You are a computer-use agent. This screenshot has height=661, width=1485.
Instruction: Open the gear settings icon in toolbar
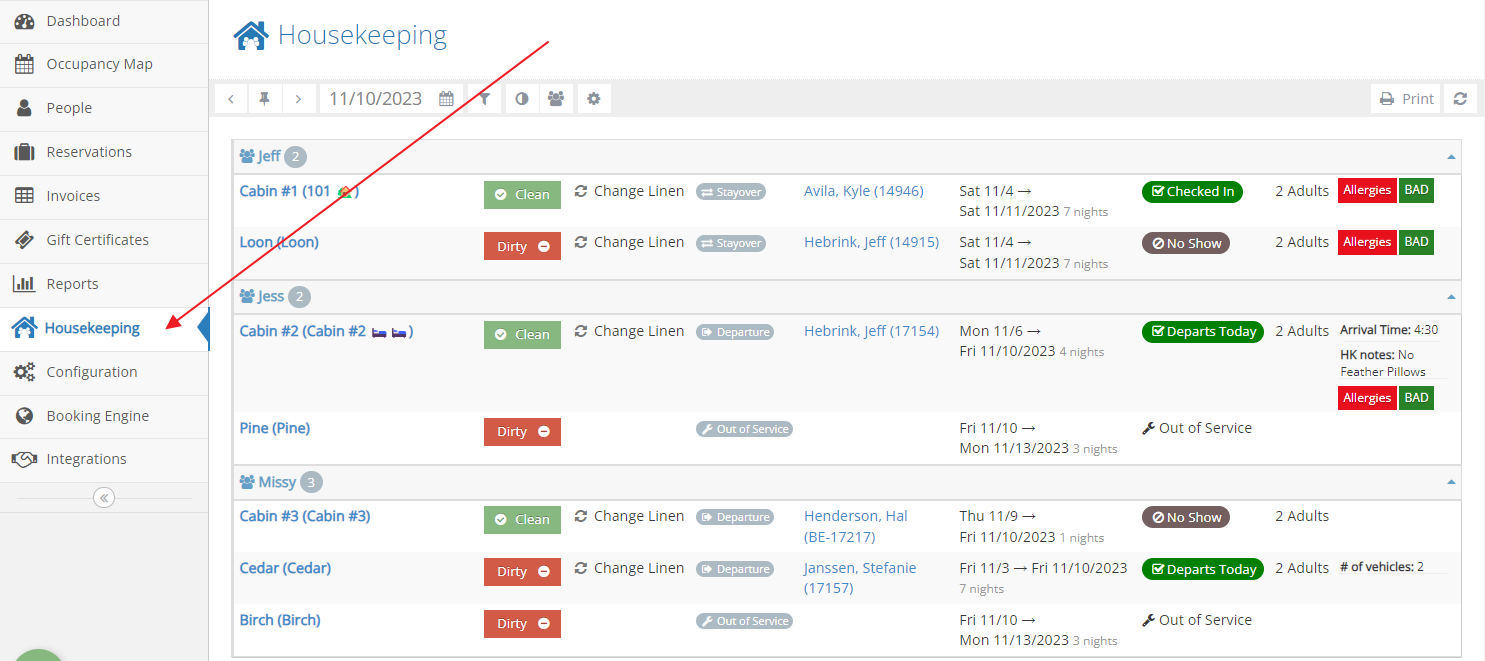(x=593, y=99)
